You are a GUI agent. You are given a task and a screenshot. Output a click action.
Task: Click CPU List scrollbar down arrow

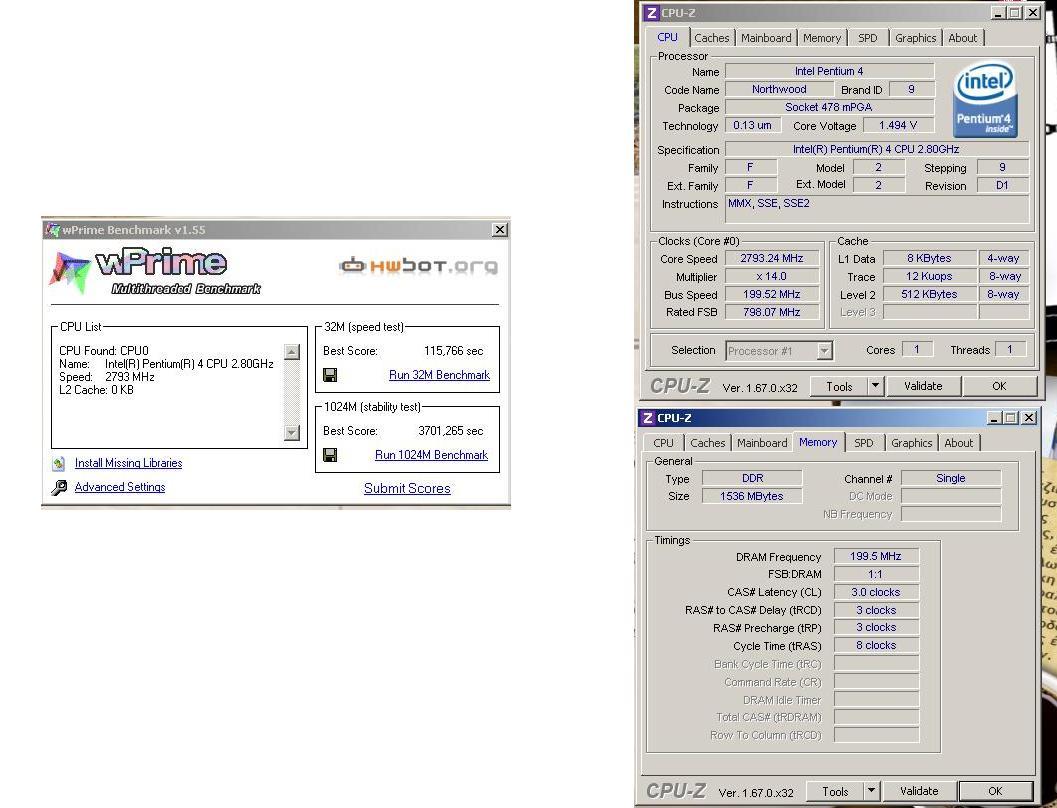(292, 433)
